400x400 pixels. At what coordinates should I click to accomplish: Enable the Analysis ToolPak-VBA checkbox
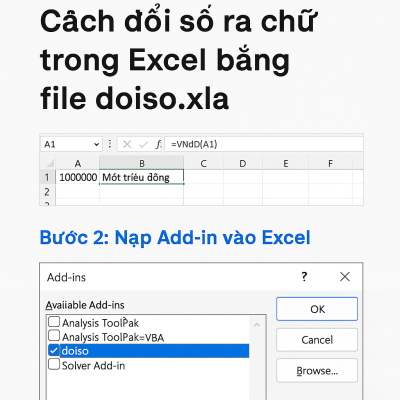pyautogui.click(x=54, y=336)
